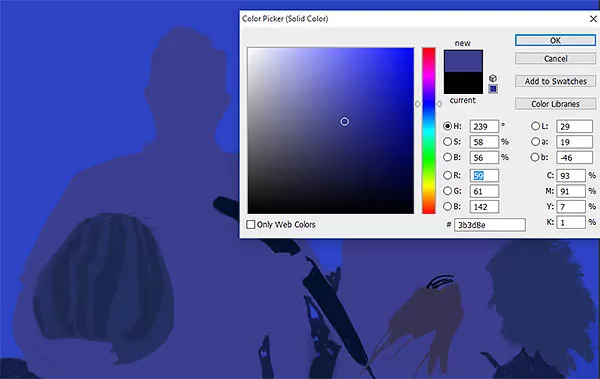Screen dimensions: 600x379
Task: Click the H value field 239
Action: pyautogui.click(x=484, y=126)
